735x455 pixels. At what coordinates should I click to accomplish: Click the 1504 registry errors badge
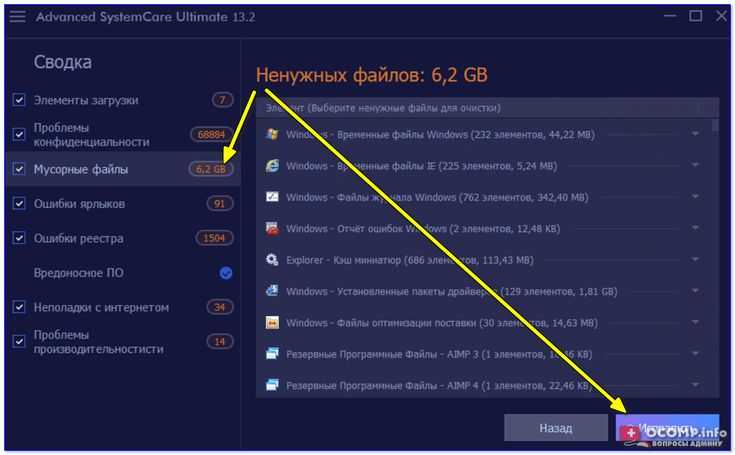point(214,238)
